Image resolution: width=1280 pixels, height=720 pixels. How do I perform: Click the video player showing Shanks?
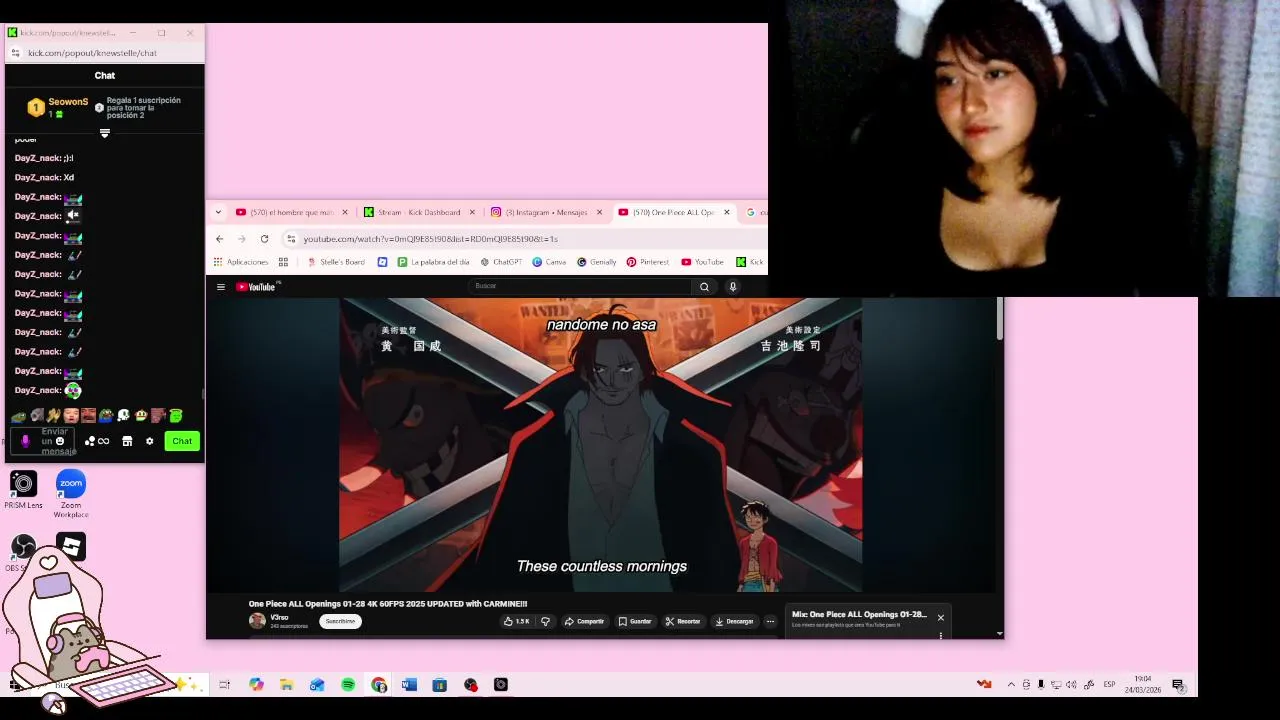pyautogui.click(x=601, y=445)
